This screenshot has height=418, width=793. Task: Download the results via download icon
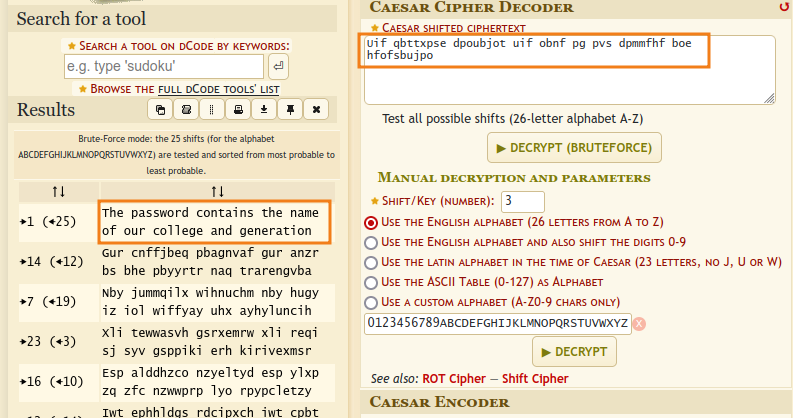tap(264, 109)
